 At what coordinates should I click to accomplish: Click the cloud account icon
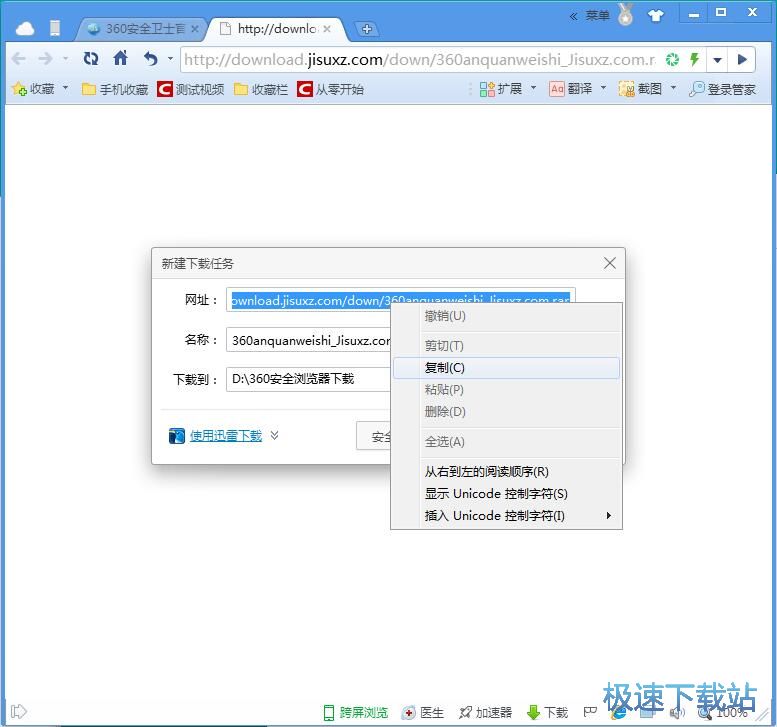[25, 29]
